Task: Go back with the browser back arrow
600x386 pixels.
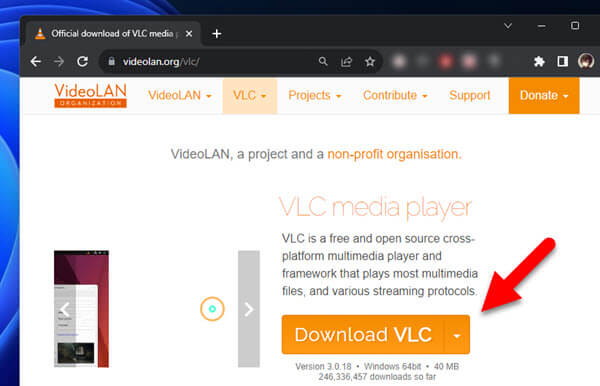Action: click(x=36, y=62)
